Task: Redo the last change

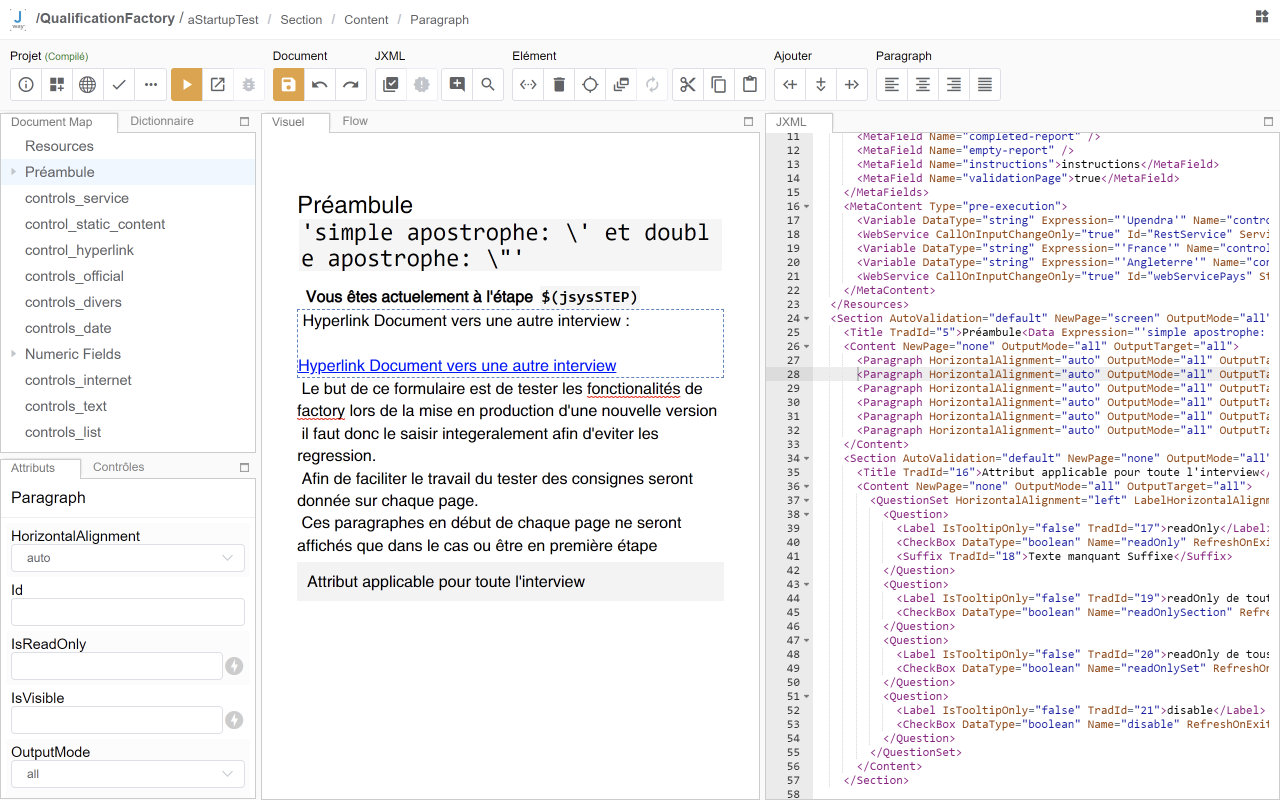Action: (350, 84)
